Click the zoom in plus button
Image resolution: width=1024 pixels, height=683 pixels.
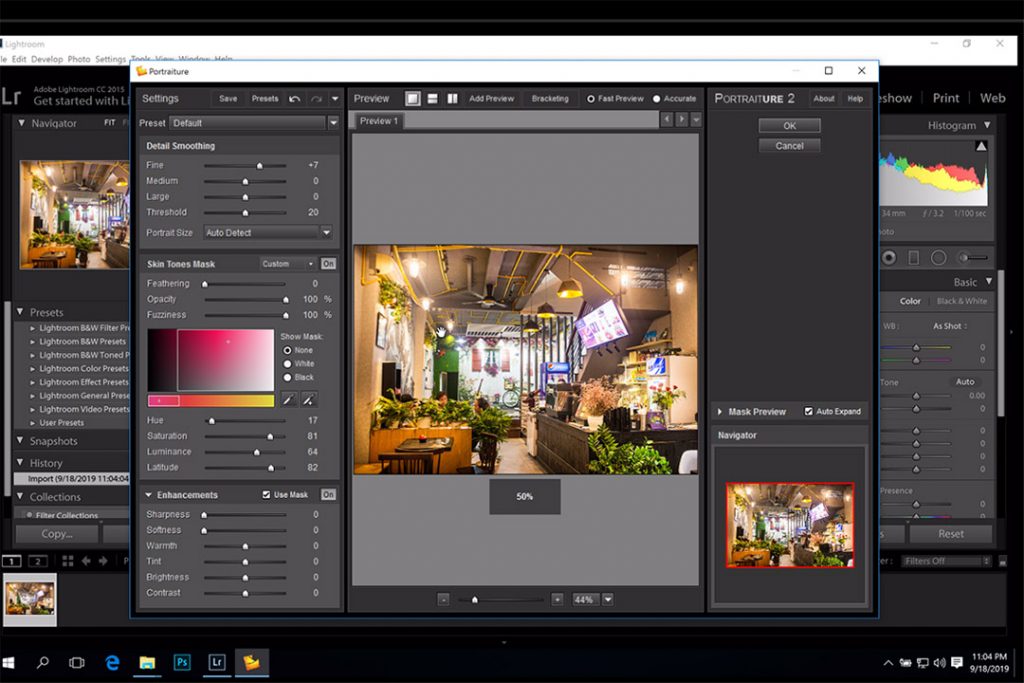click(557, 600)
